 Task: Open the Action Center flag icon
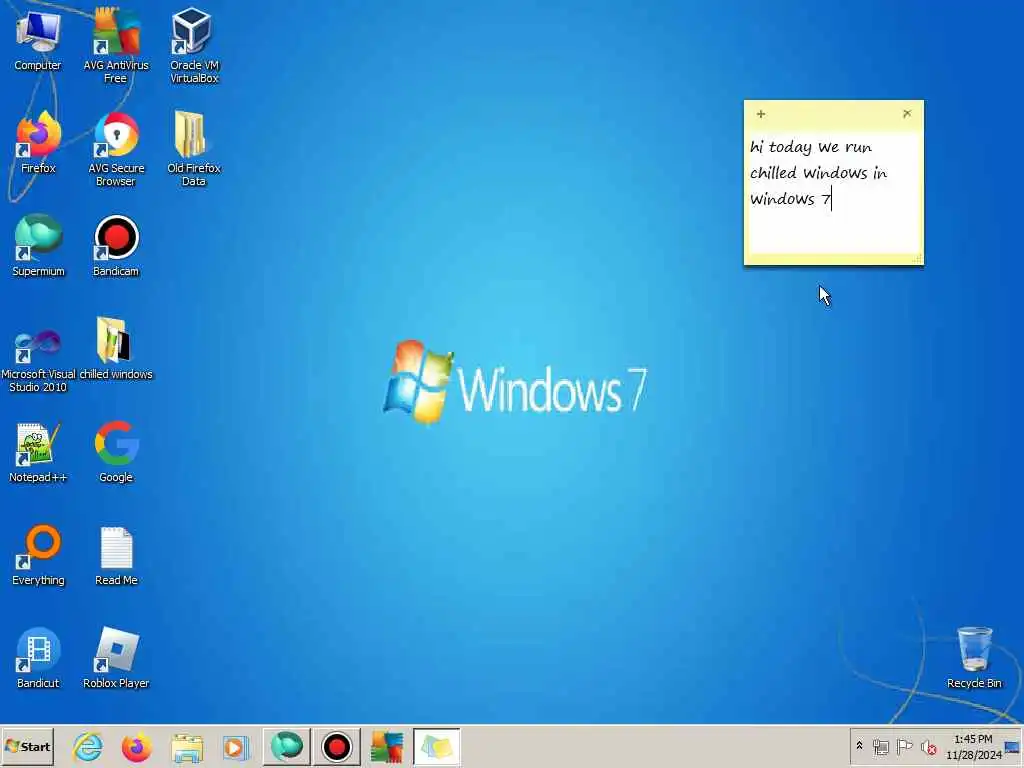[x=904, y=746]
